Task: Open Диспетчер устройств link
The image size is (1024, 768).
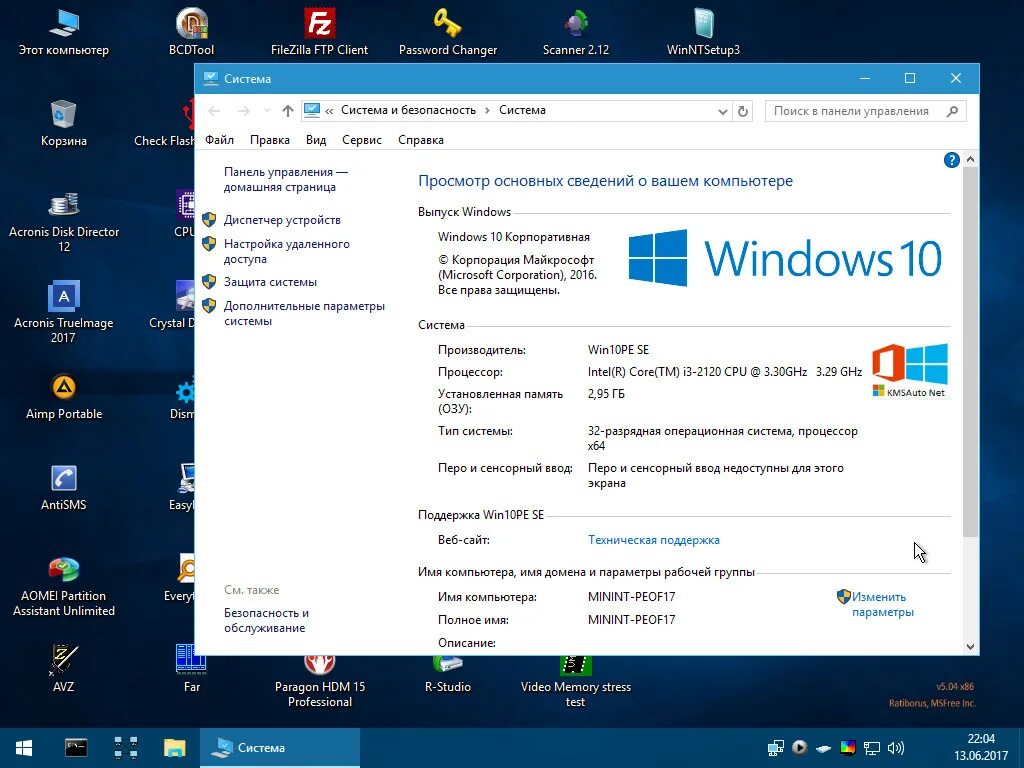Action: (x=282, y=220)
